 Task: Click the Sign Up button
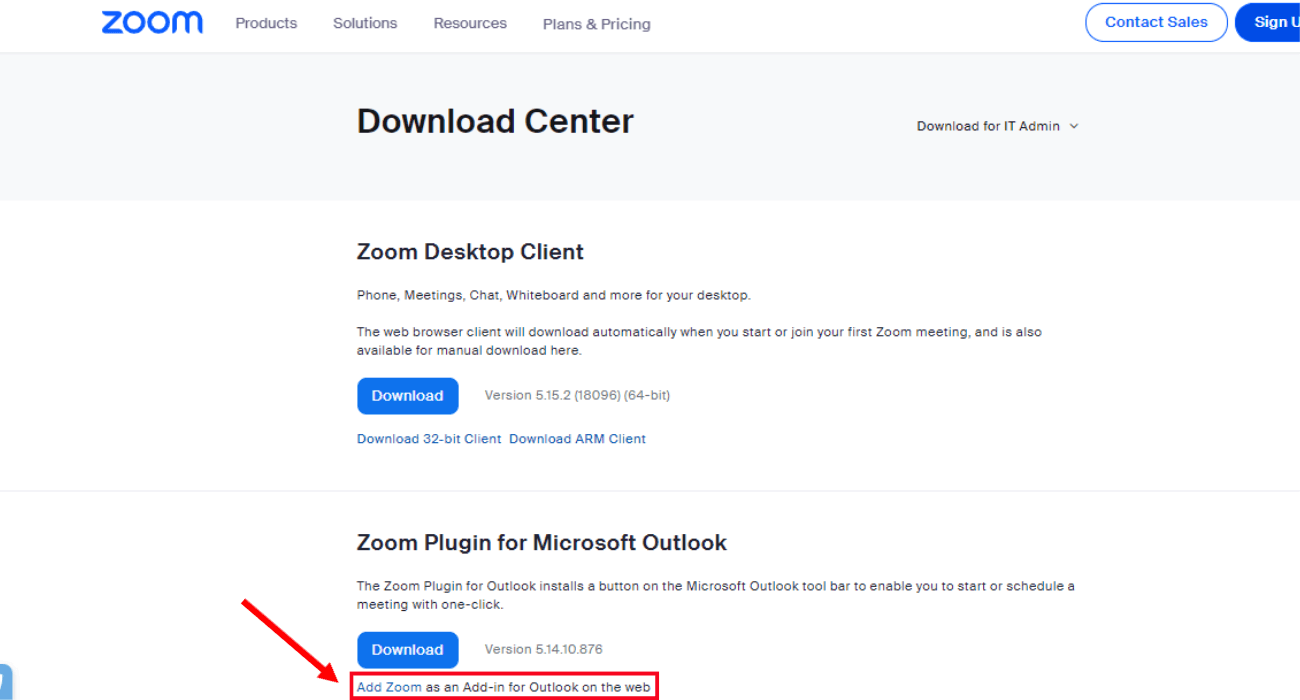tap(1268, 22)
